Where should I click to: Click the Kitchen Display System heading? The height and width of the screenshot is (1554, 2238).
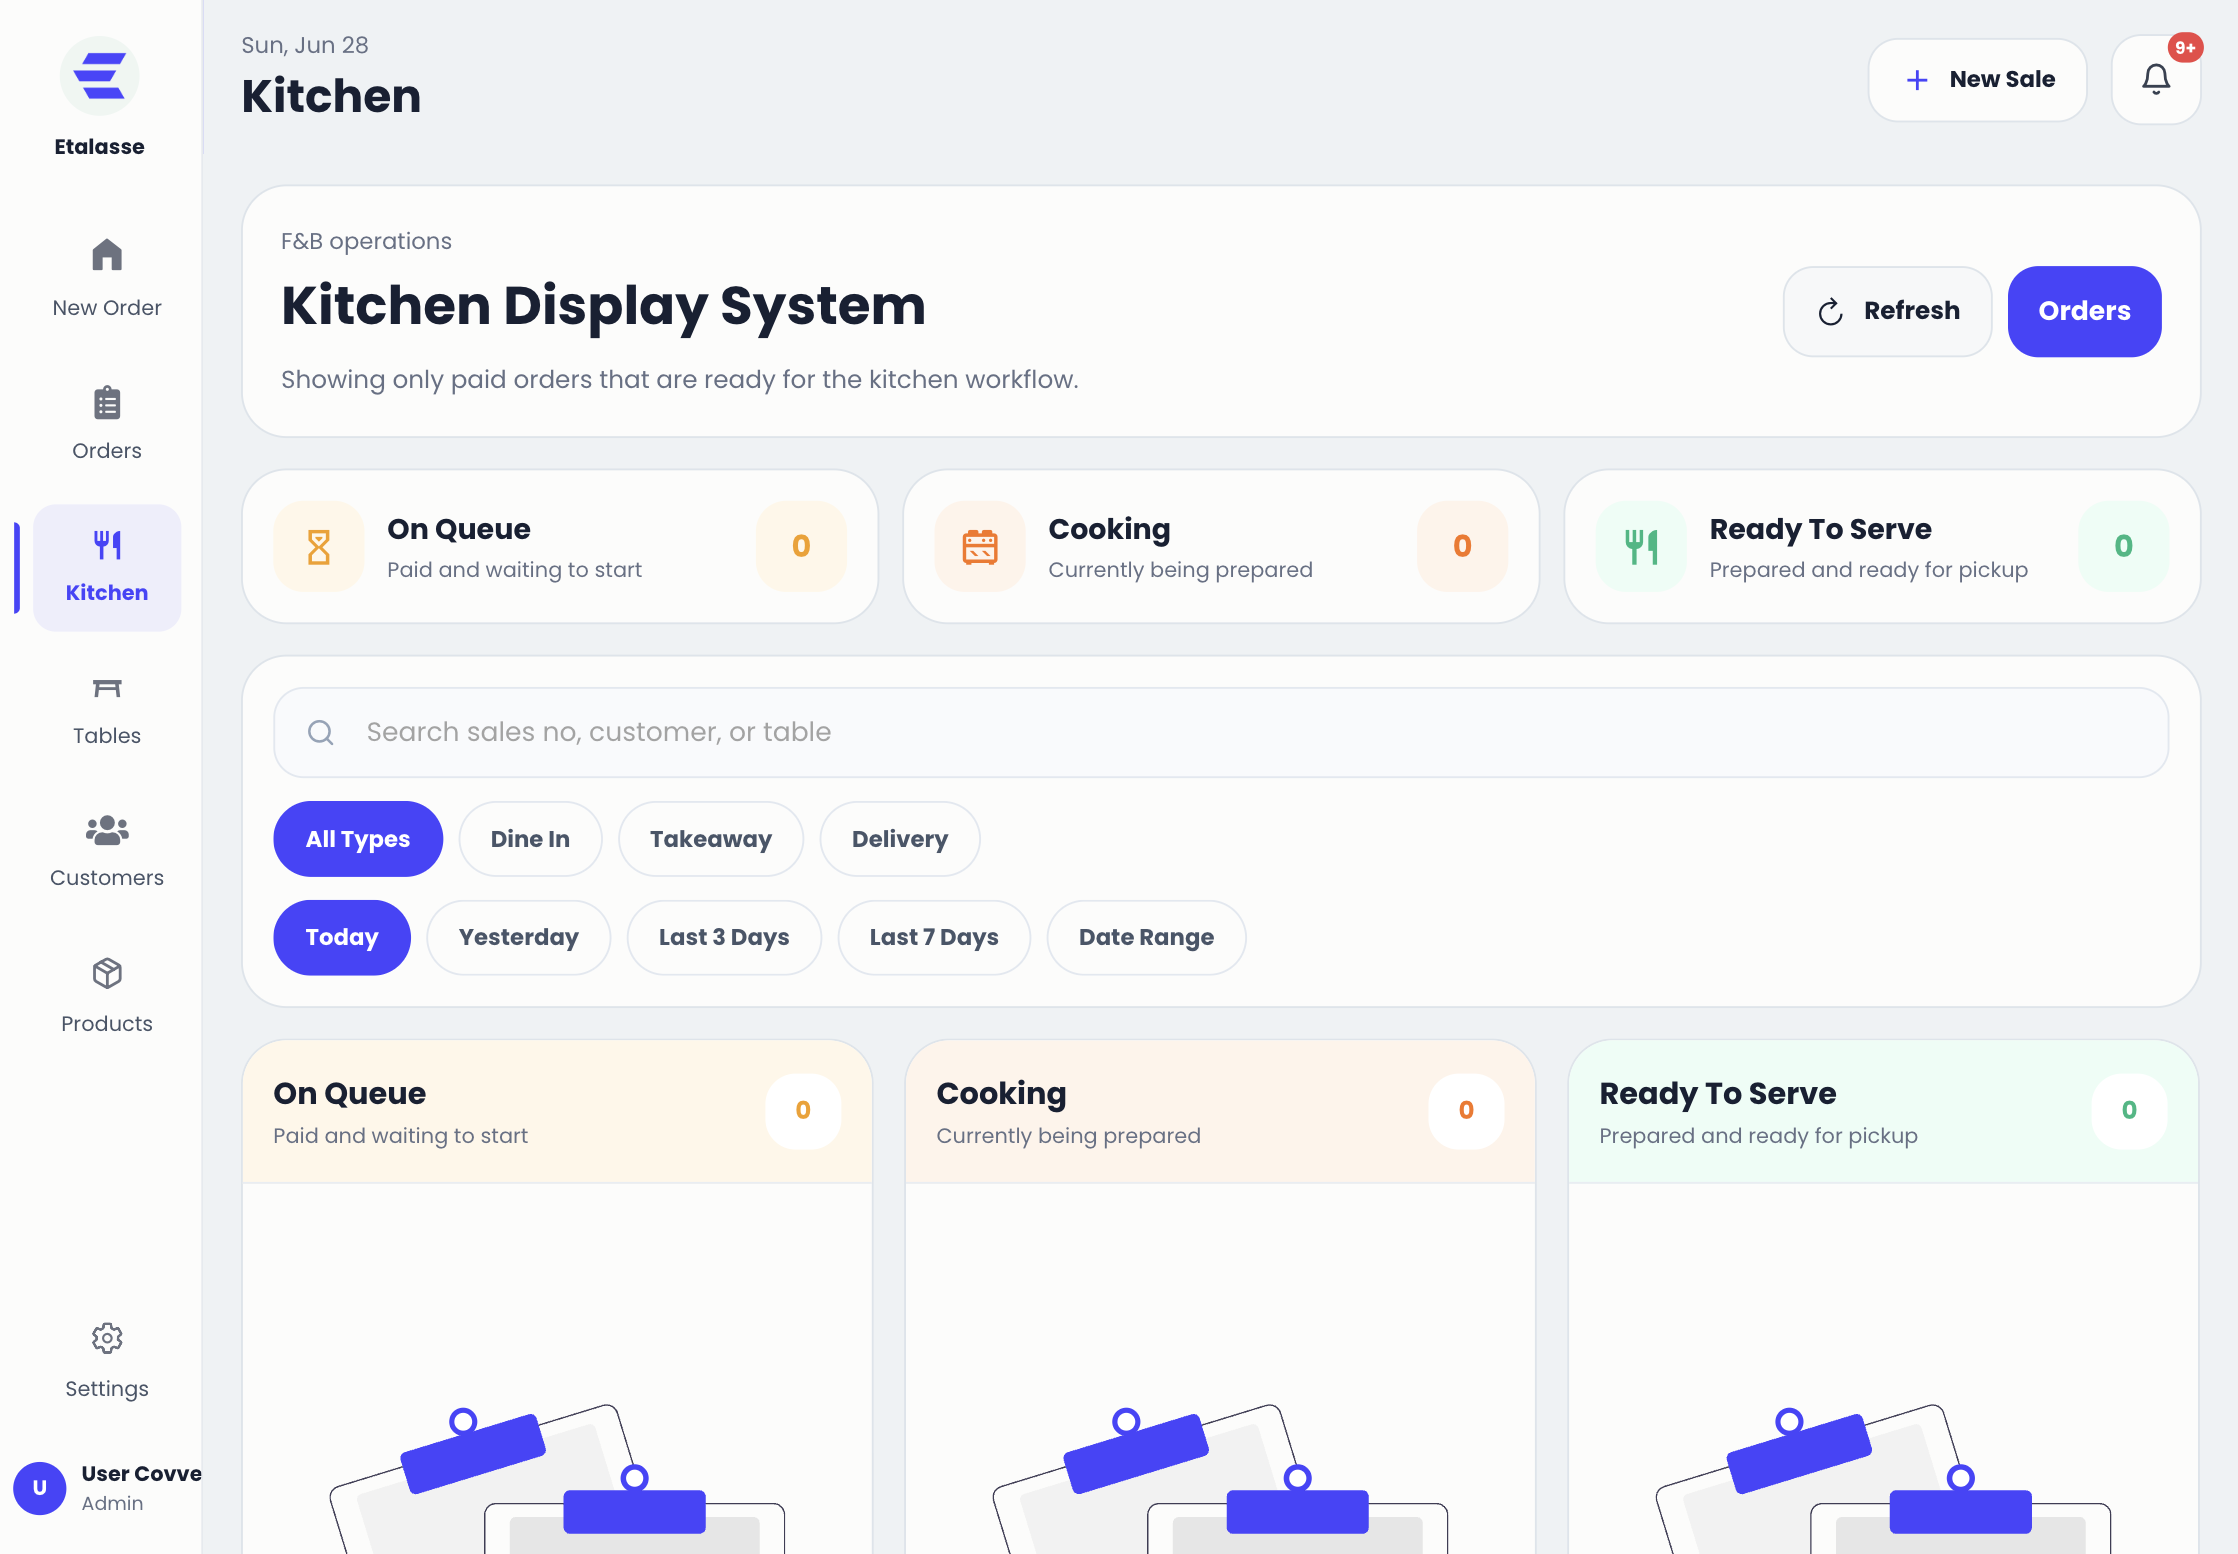tap(603, 305)
